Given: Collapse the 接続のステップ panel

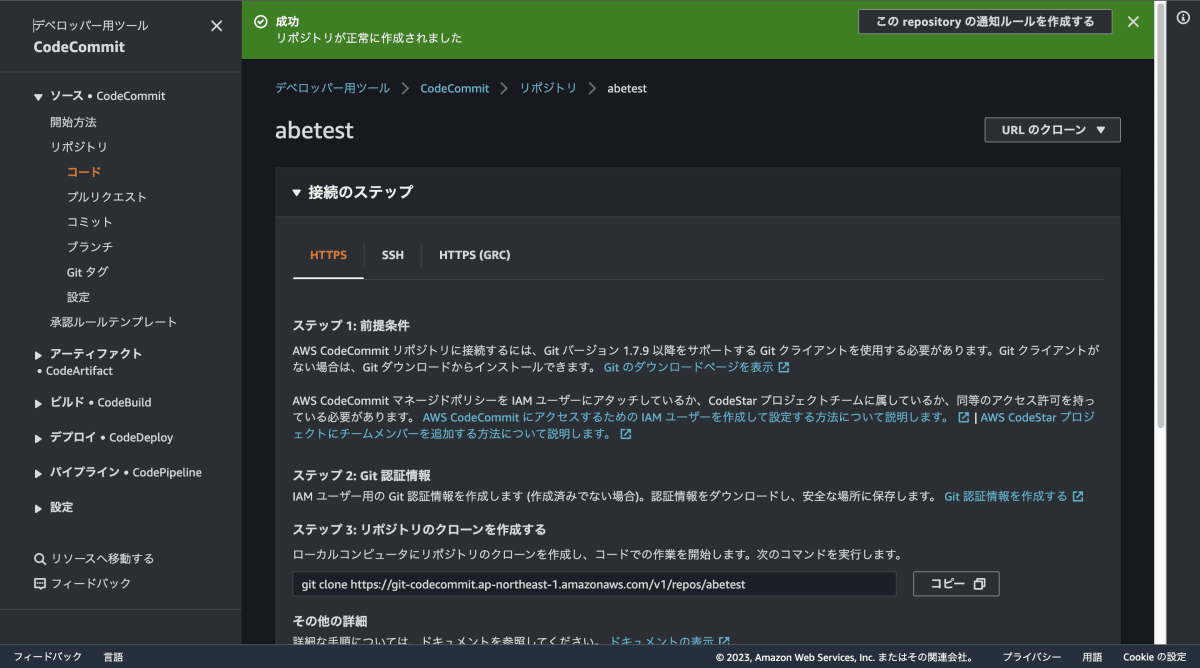Looking at the screenshot, I should pos(297,193).
